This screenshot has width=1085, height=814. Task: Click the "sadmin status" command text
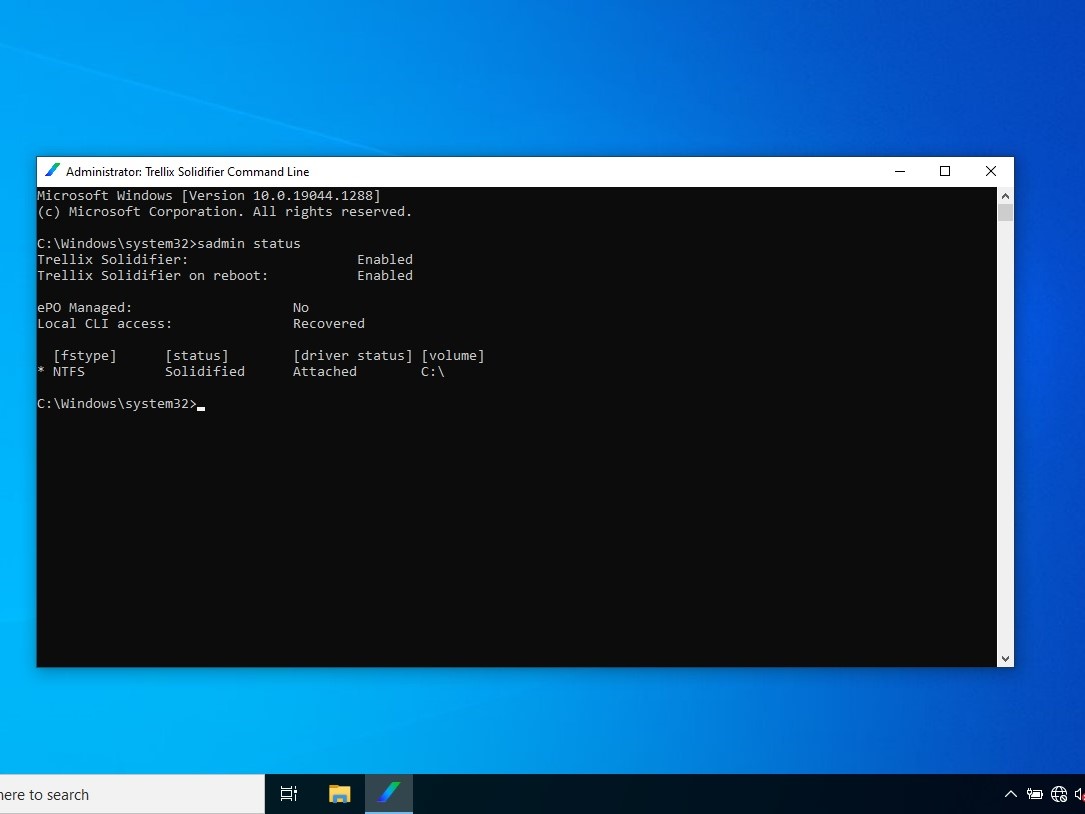point(249,244)
